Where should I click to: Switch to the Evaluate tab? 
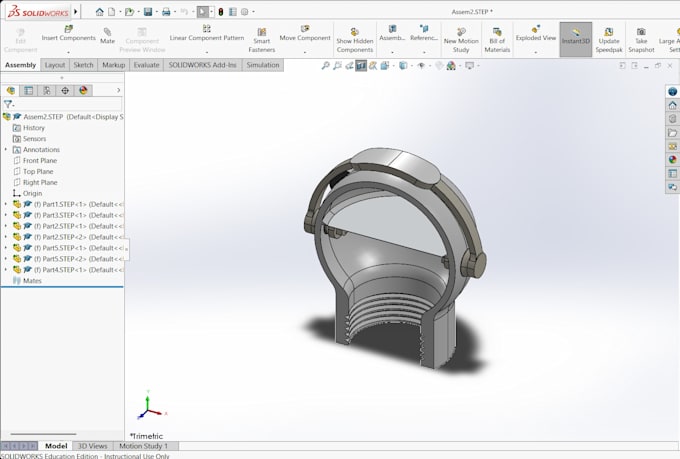tap(146, 65)
